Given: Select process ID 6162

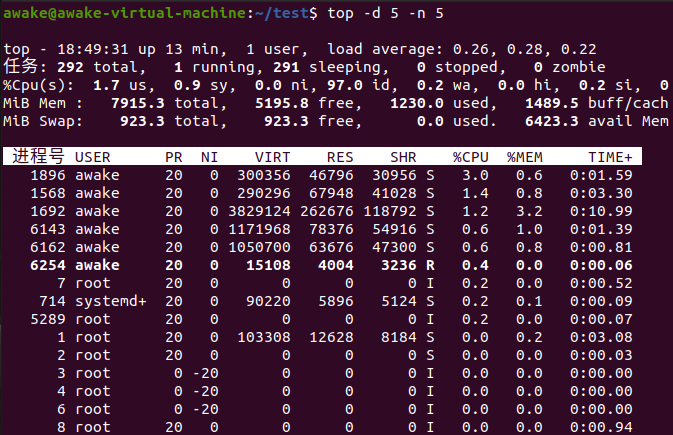Looking at the screenshot, I should [48, 247].
